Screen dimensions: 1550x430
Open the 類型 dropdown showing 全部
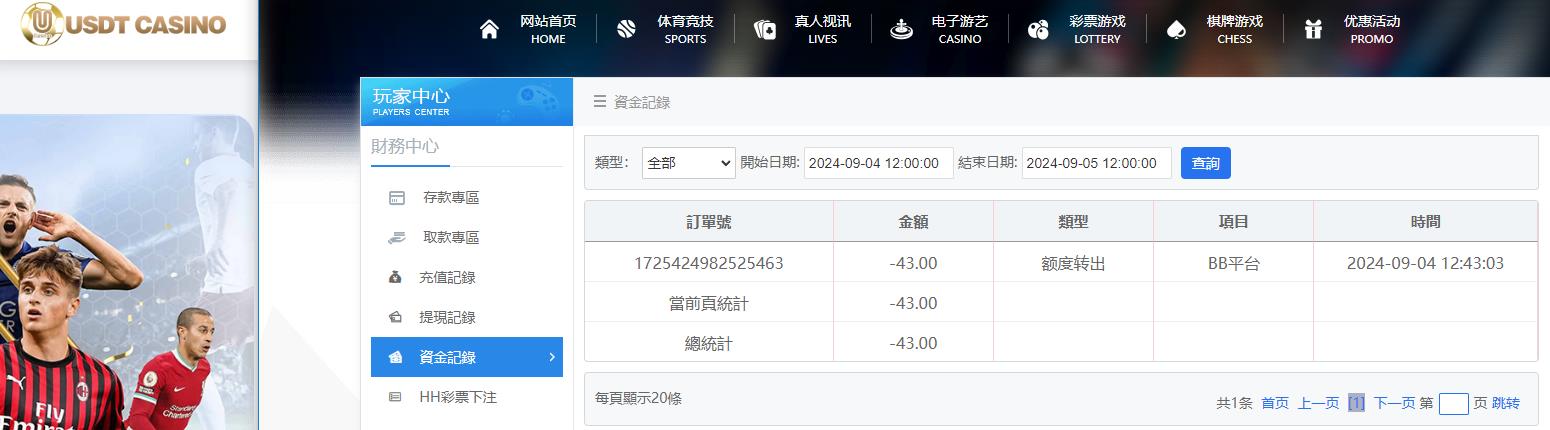[x=688, y=163]
